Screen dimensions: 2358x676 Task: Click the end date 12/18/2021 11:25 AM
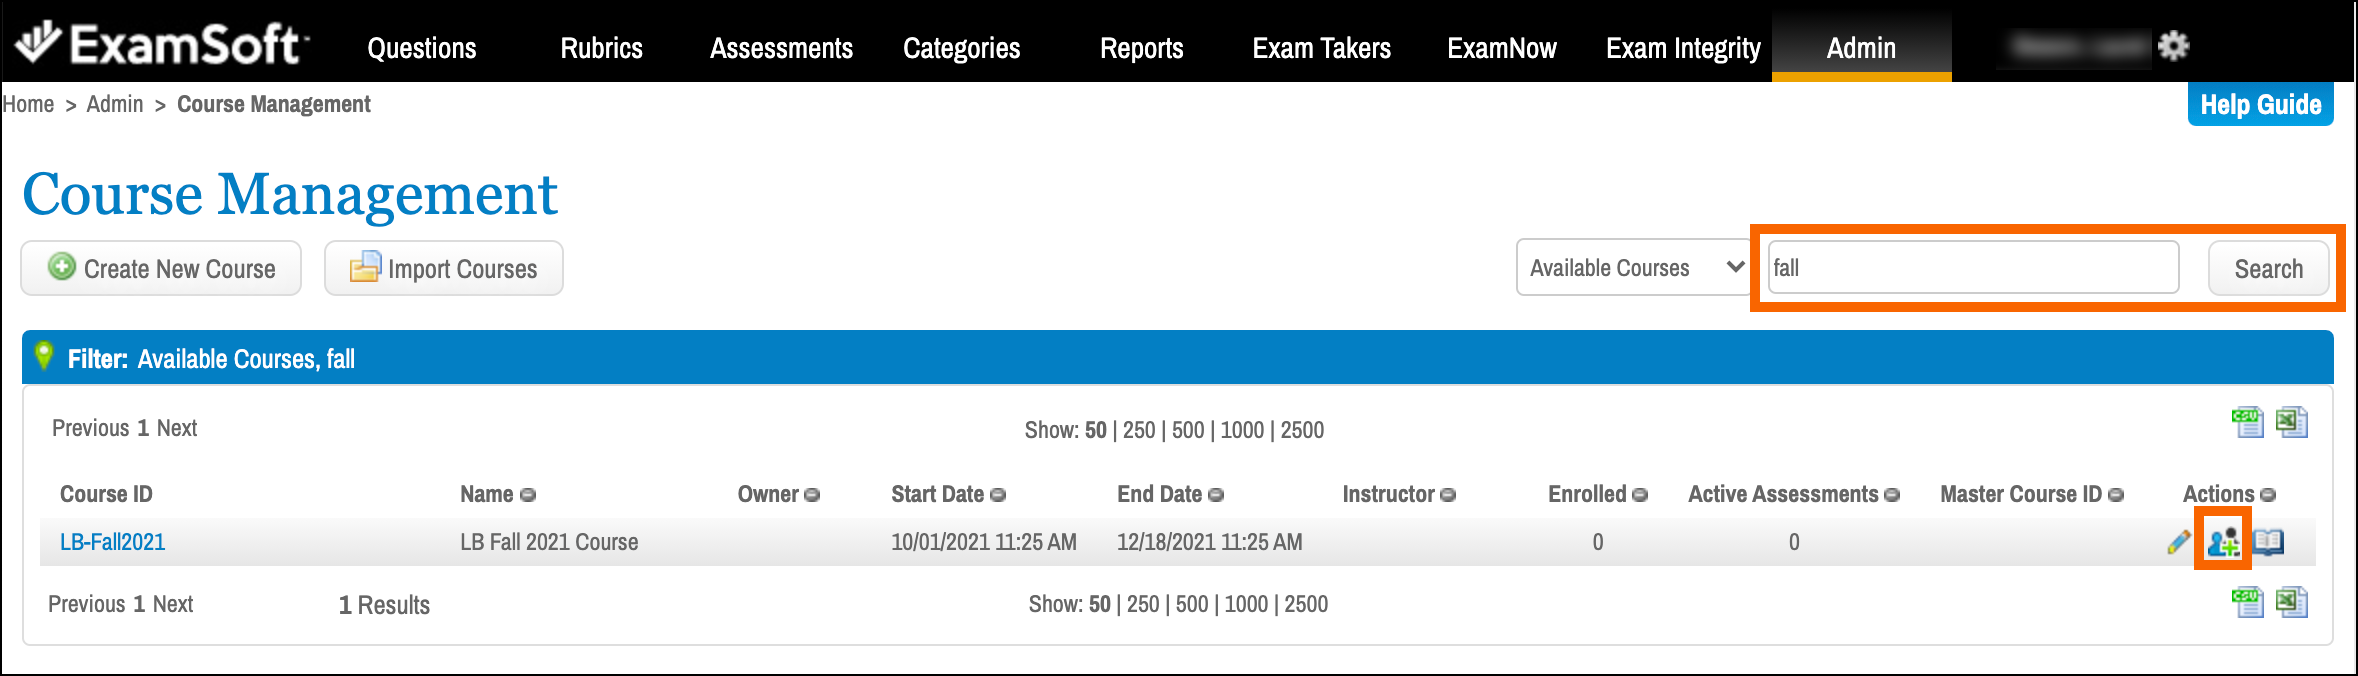1210,542
